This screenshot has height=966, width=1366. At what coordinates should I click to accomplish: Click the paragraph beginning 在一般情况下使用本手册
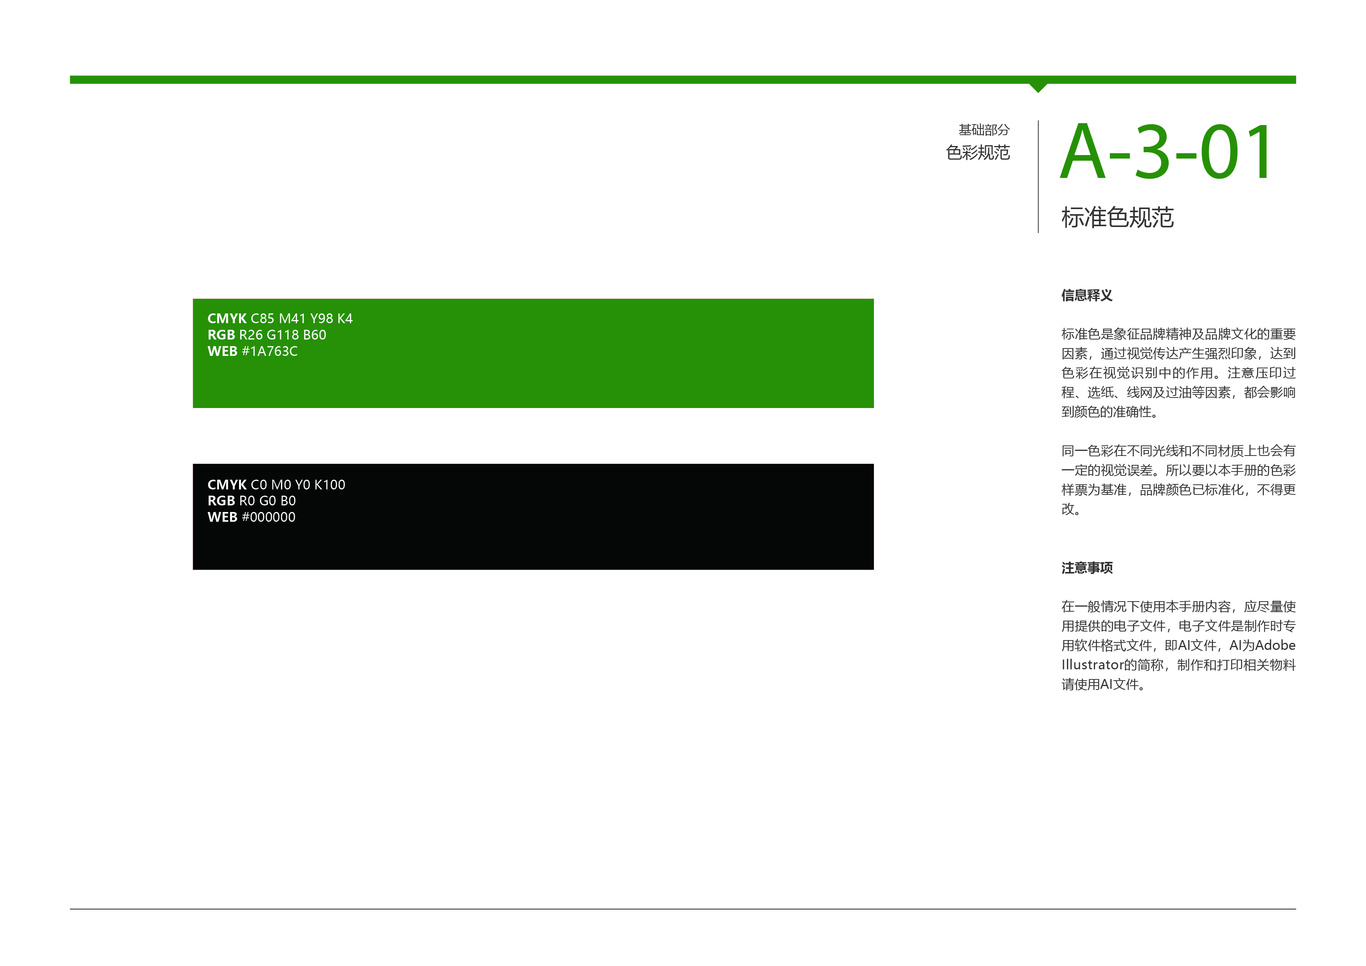[x=1178, y=645]
